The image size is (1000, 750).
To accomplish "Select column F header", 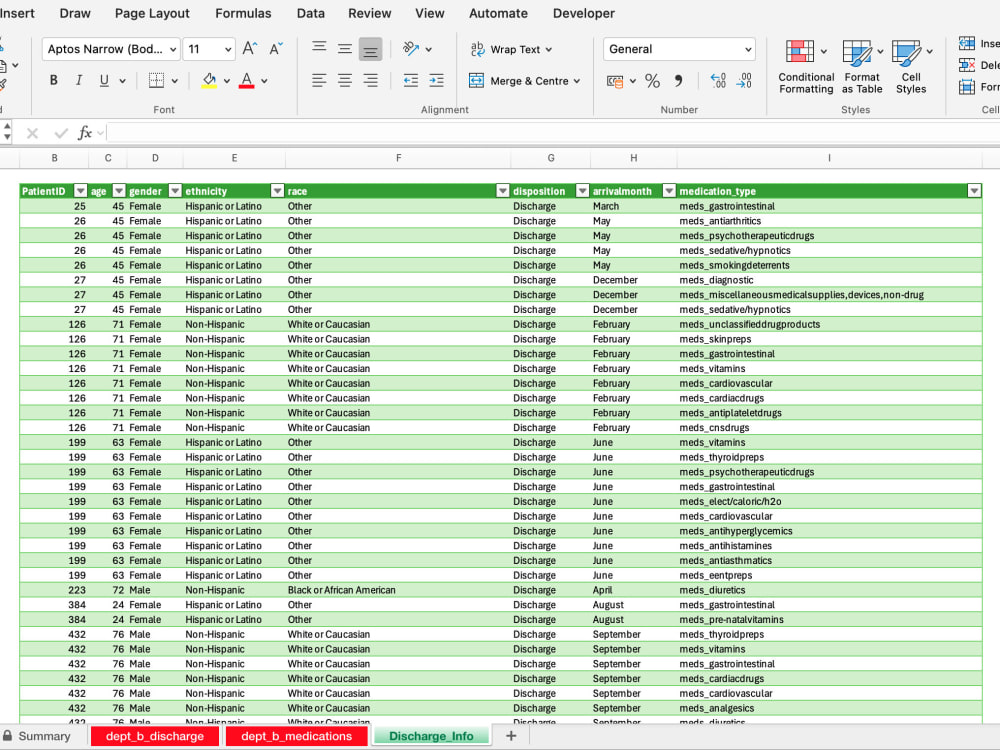I will [399, 158].
